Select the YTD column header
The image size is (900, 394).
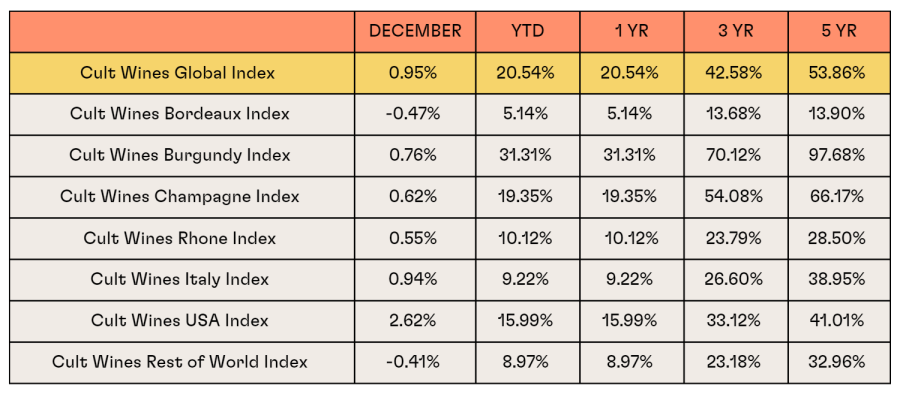(x=527, y=32)
